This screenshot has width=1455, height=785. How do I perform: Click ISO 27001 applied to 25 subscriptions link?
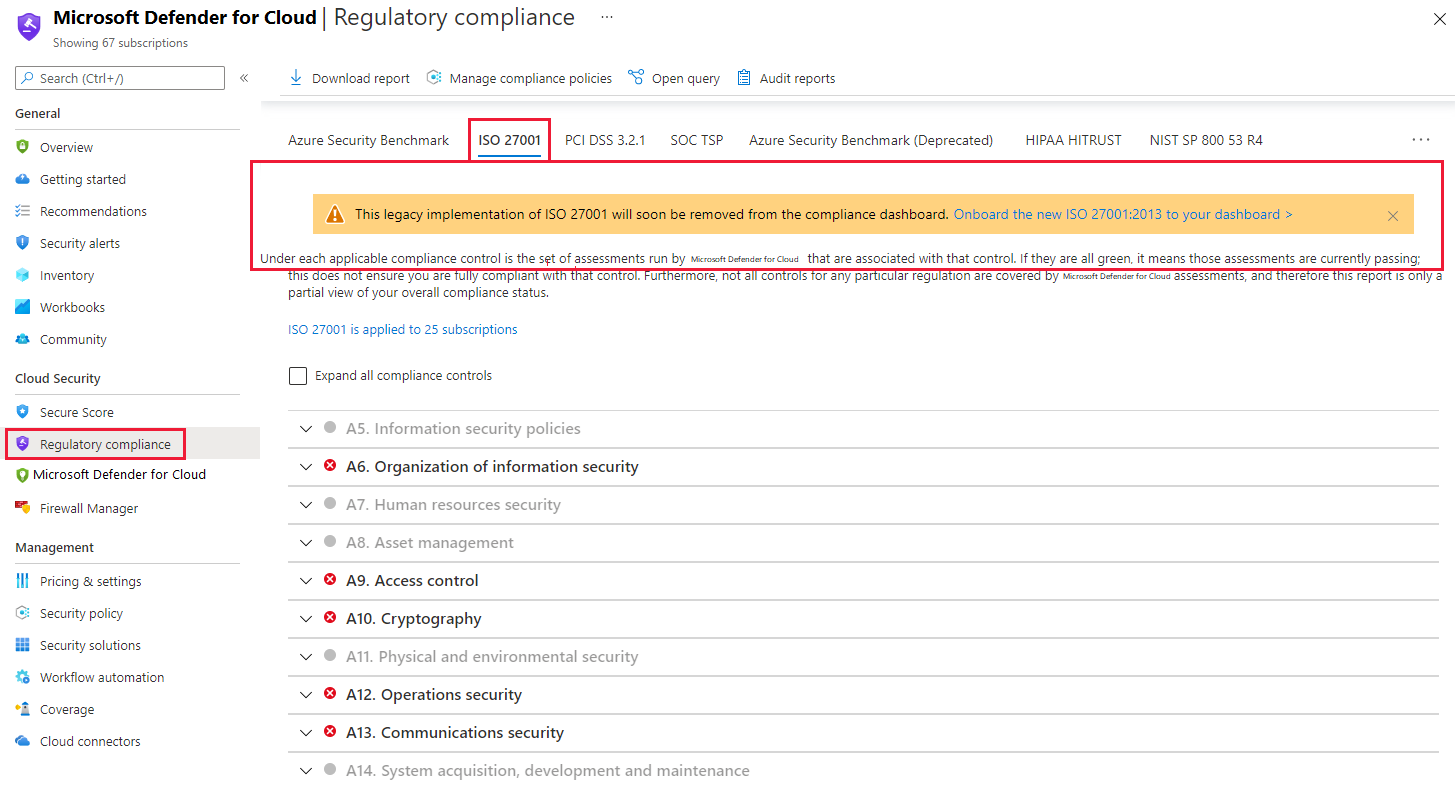pos(403,329)
